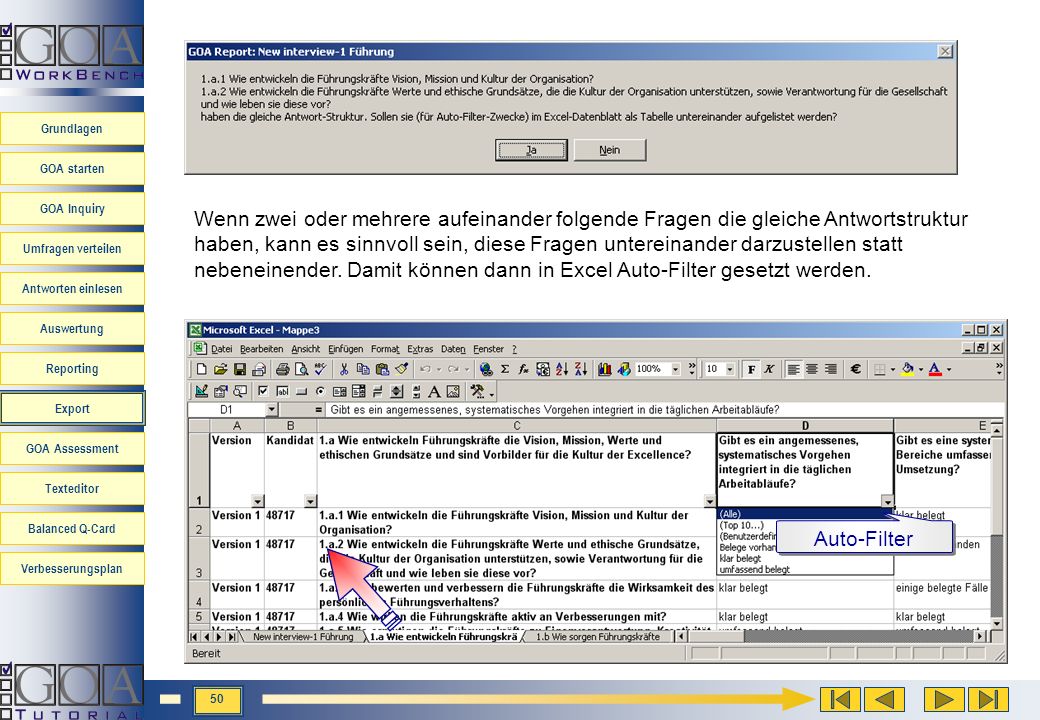
Task: Center text alignment in Excel toolbar
Action: coord(812,369)
